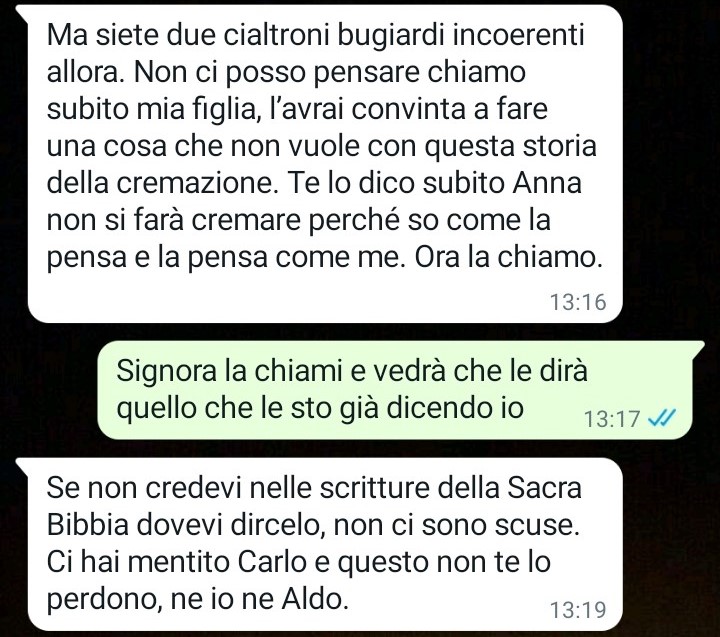Tap the 13:19 timestamp
The height and width of the screenshot is (637, 720).
point(578,610)
